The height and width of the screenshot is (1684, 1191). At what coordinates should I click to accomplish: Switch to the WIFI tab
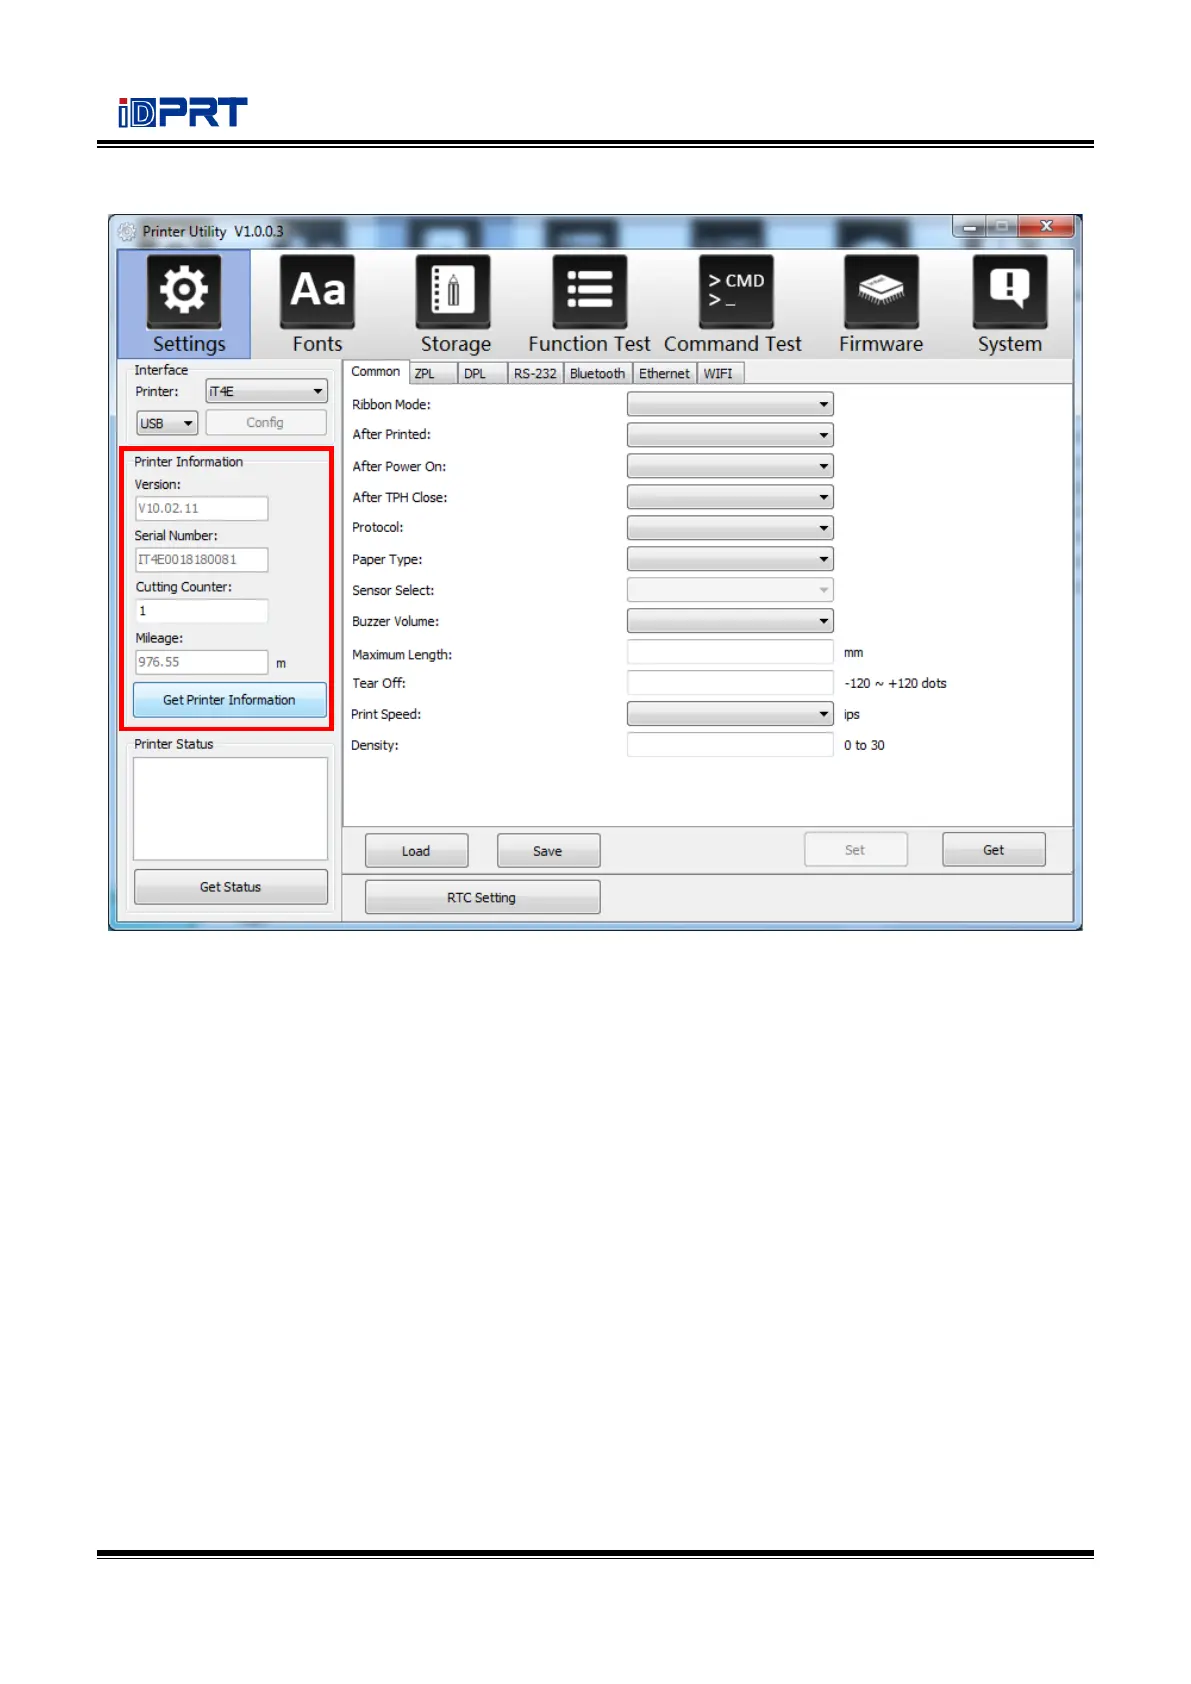click(x=720, y=373)
